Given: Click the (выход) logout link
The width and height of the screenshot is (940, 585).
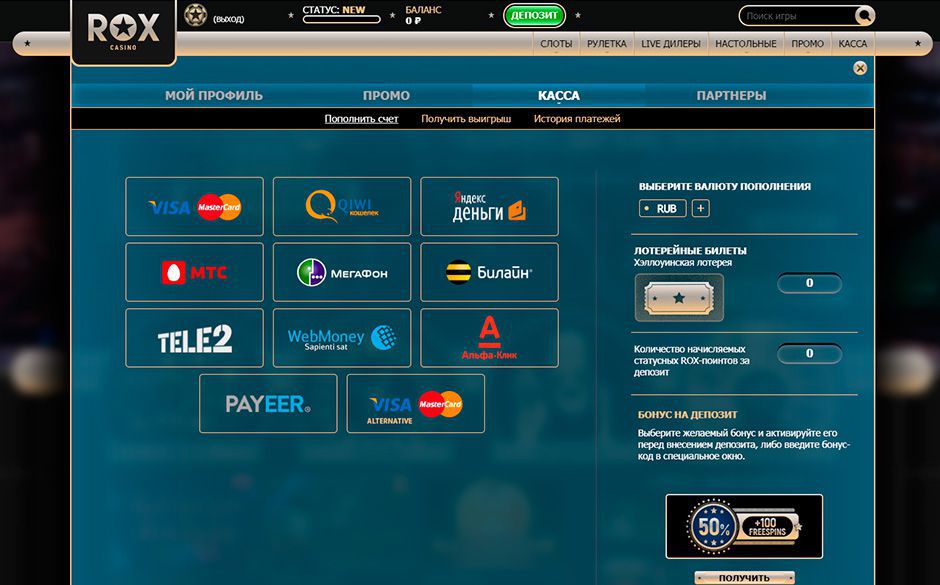Looking at the screenshot, I should pos(228,19).
